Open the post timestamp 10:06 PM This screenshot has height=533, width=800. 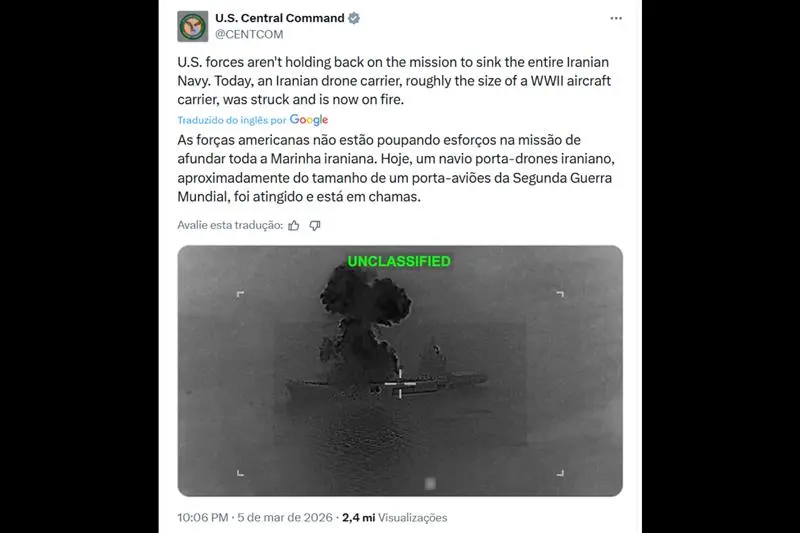pyautogui.click(x=203, y=518)
